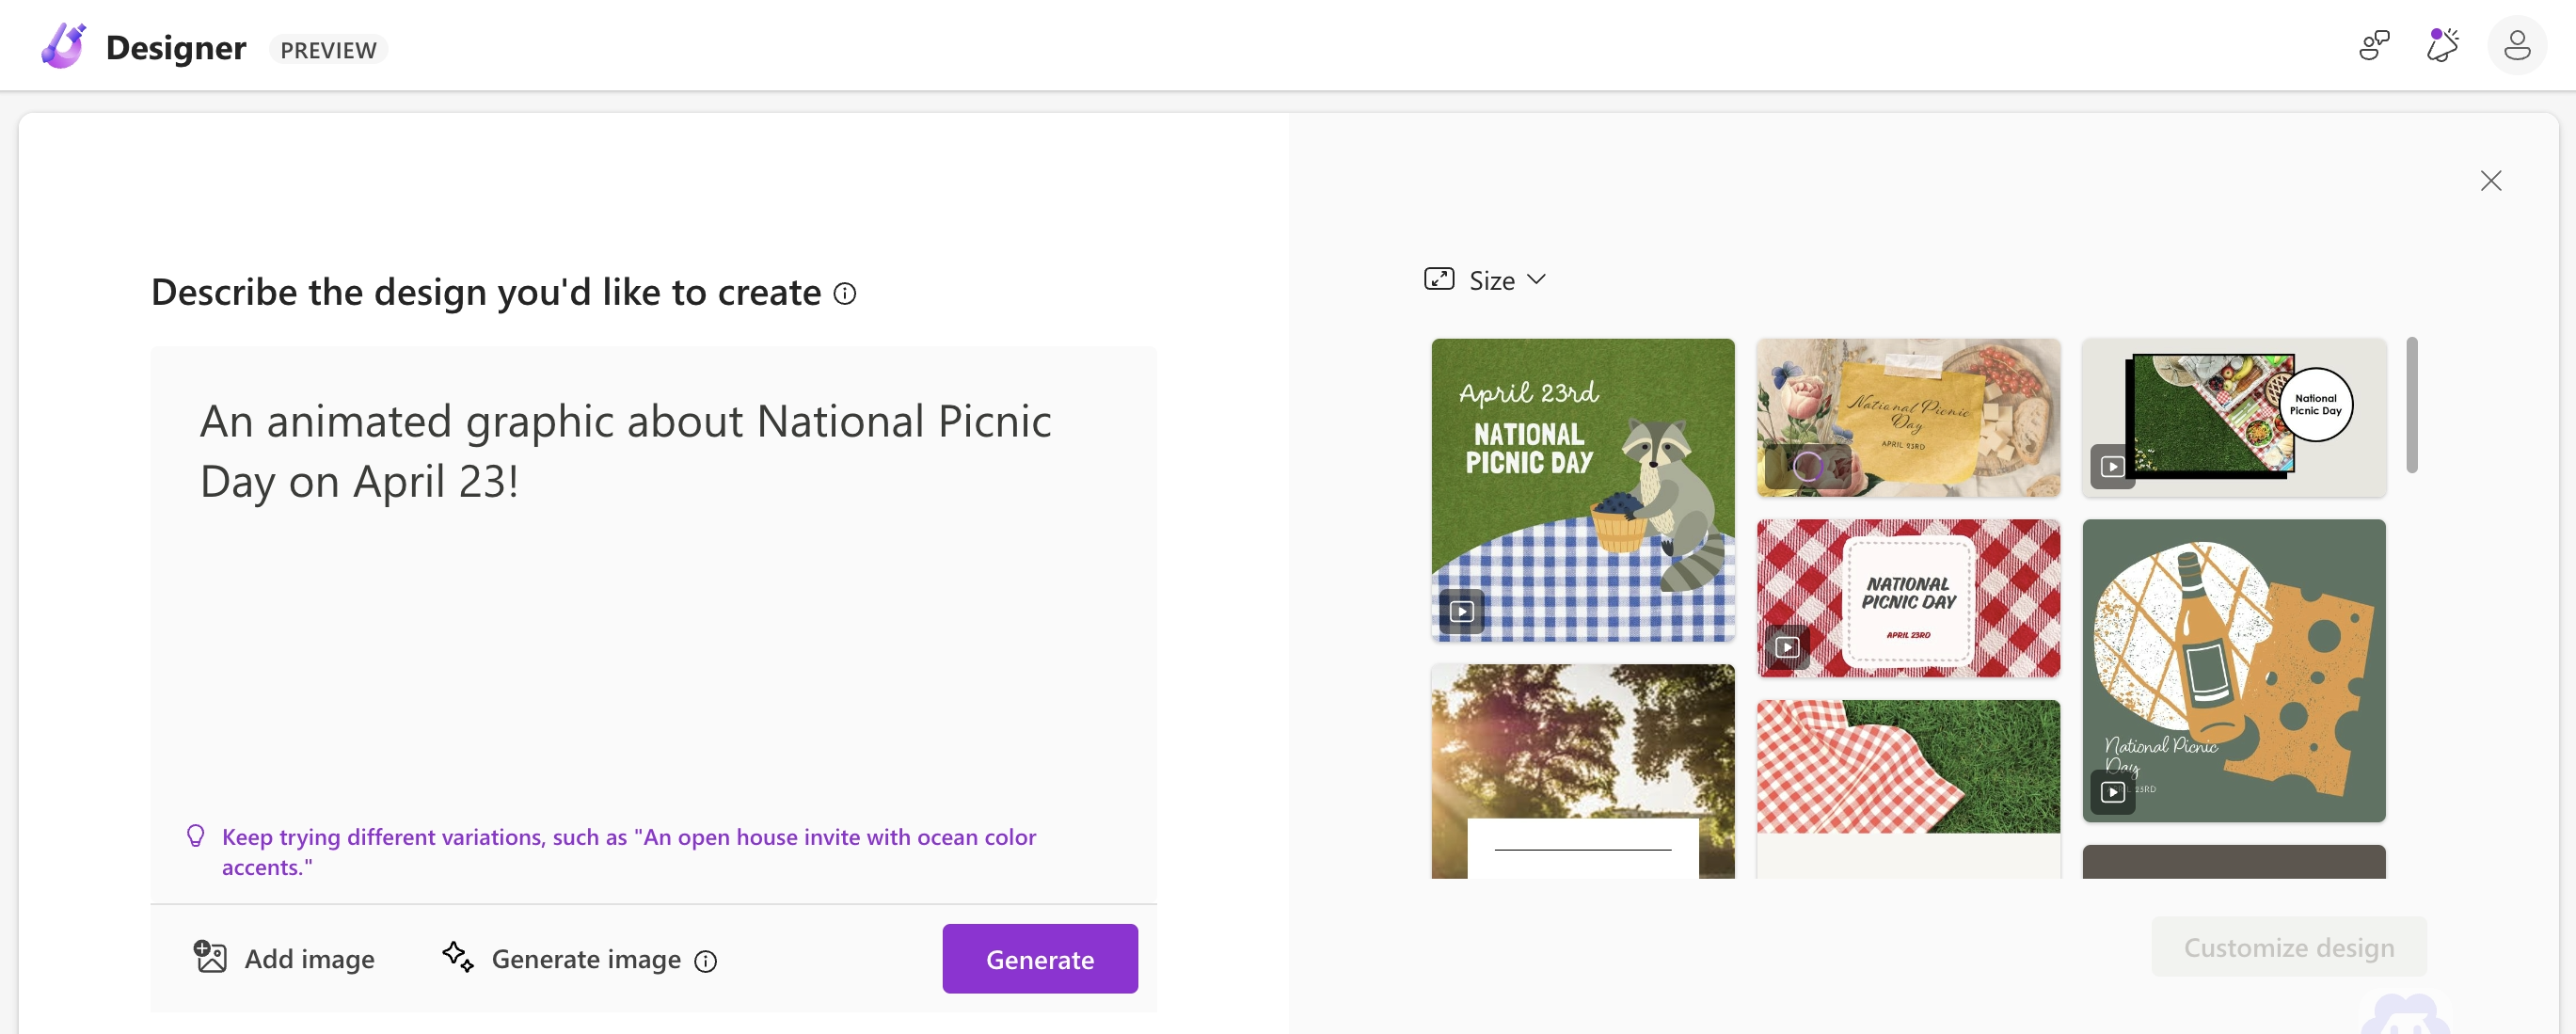The image size is (2576, 1034).
Task: Click the Customize design button
Action: click(x=2288, y=947)
